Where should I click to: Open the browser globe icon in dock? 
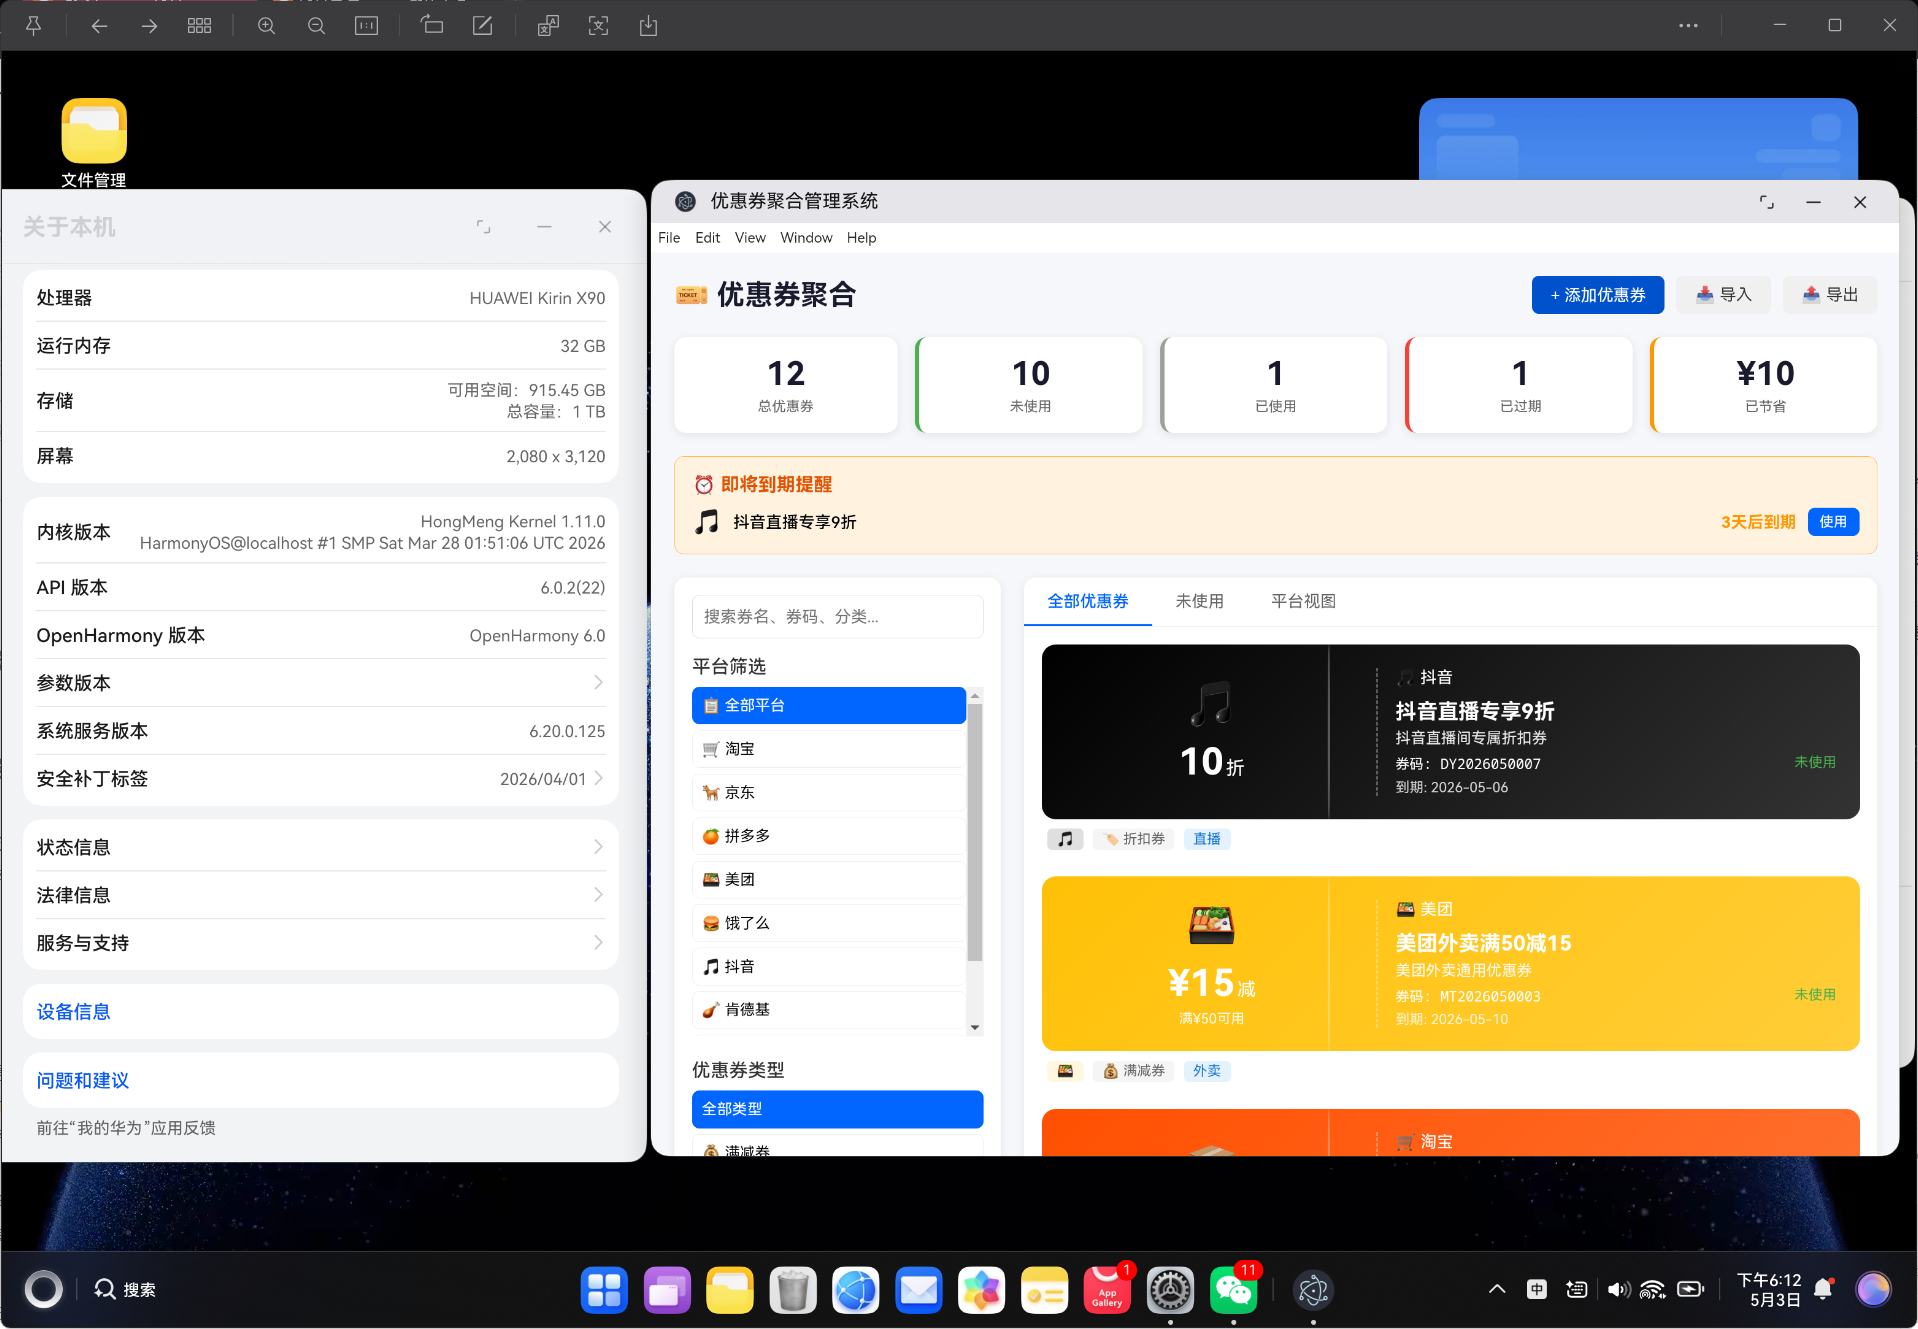[856, 1290]
